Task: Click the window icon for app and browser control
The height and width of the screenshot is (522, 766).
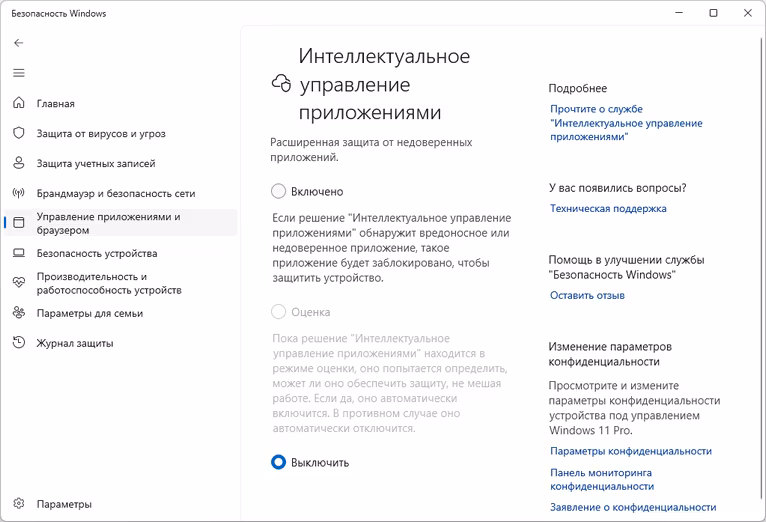Action: click(19, 223)
